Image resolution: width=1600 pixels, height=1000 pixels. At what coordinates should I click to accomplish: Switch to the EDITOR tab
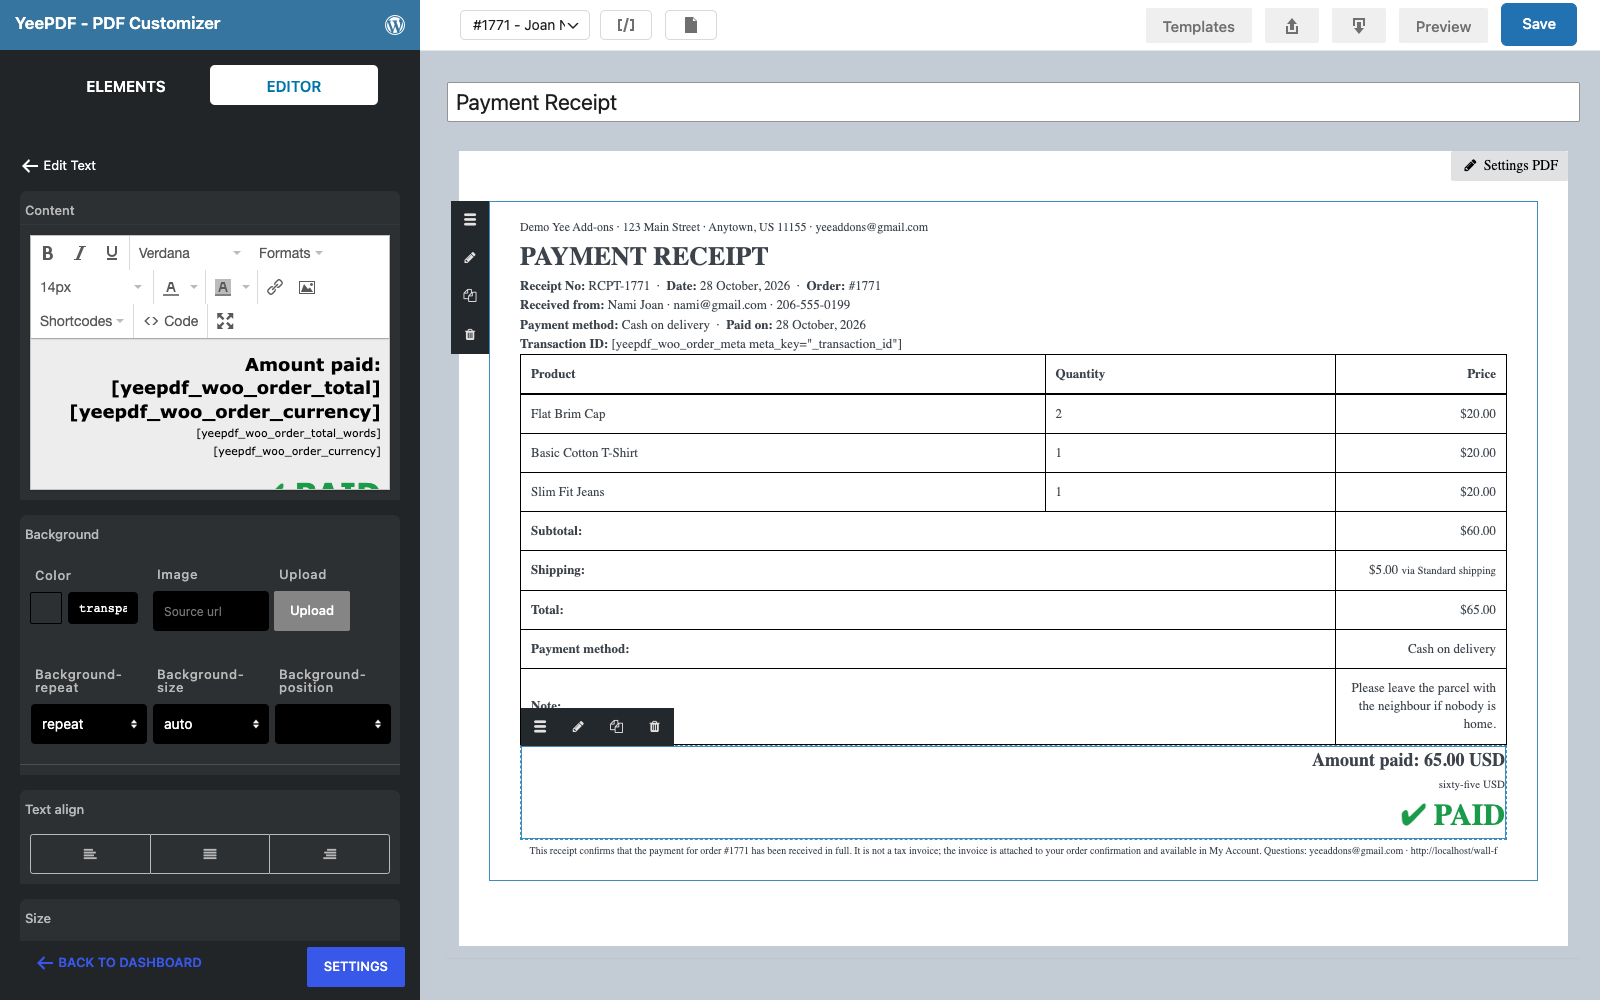point(294,86)
